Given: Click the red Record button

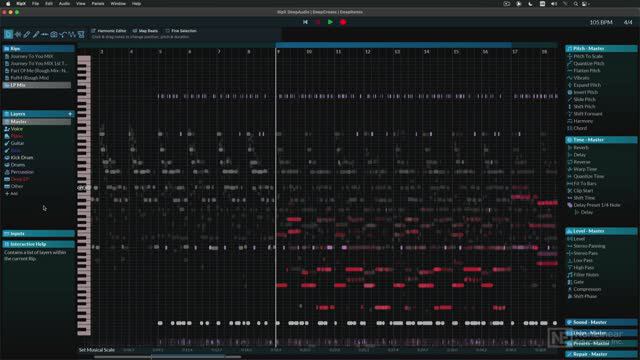Looking at the screenshot, I should pos(343,22).
